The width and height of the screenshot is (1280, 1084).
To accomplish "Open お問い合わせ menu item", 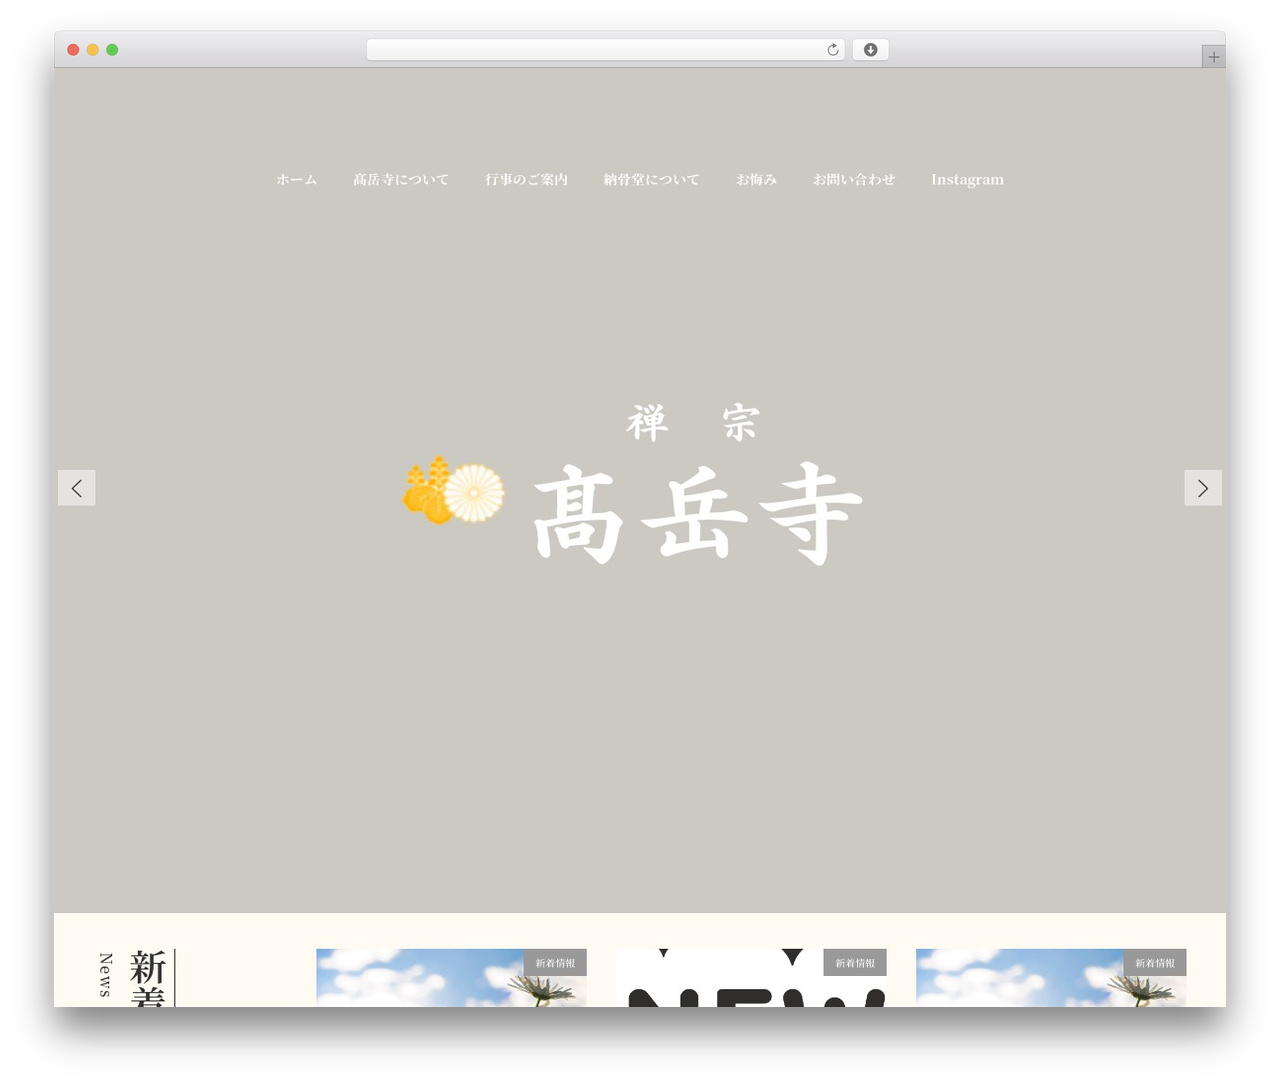I will (x=854, y=180).
